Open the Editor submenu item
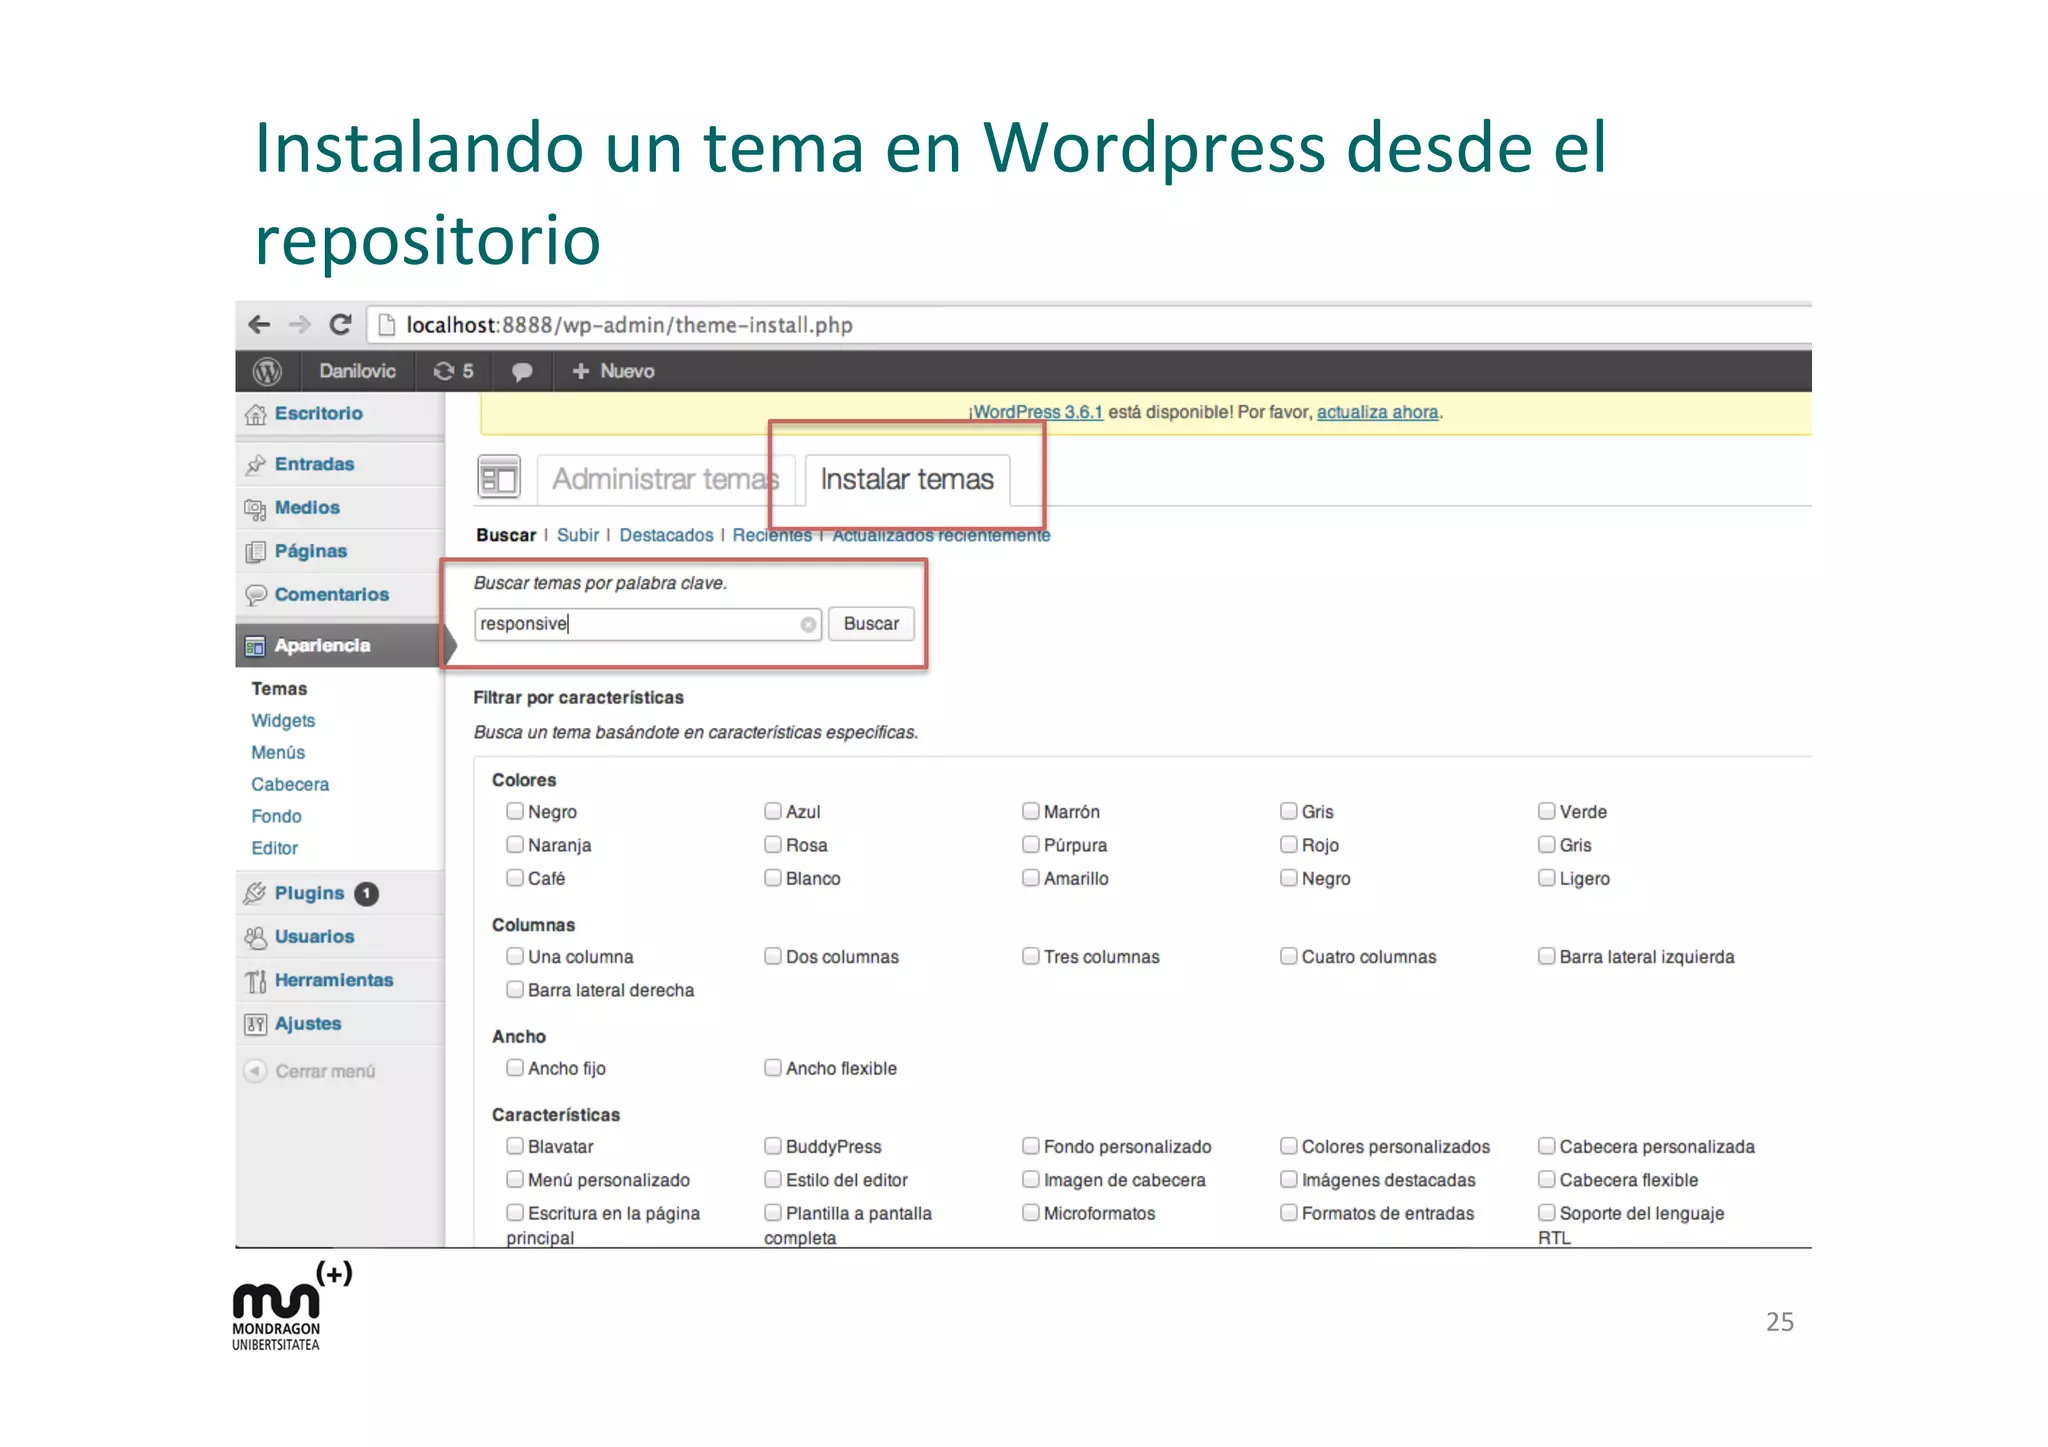The width and height of the screenshot is (2048, 1447). [x=274, y=849]
